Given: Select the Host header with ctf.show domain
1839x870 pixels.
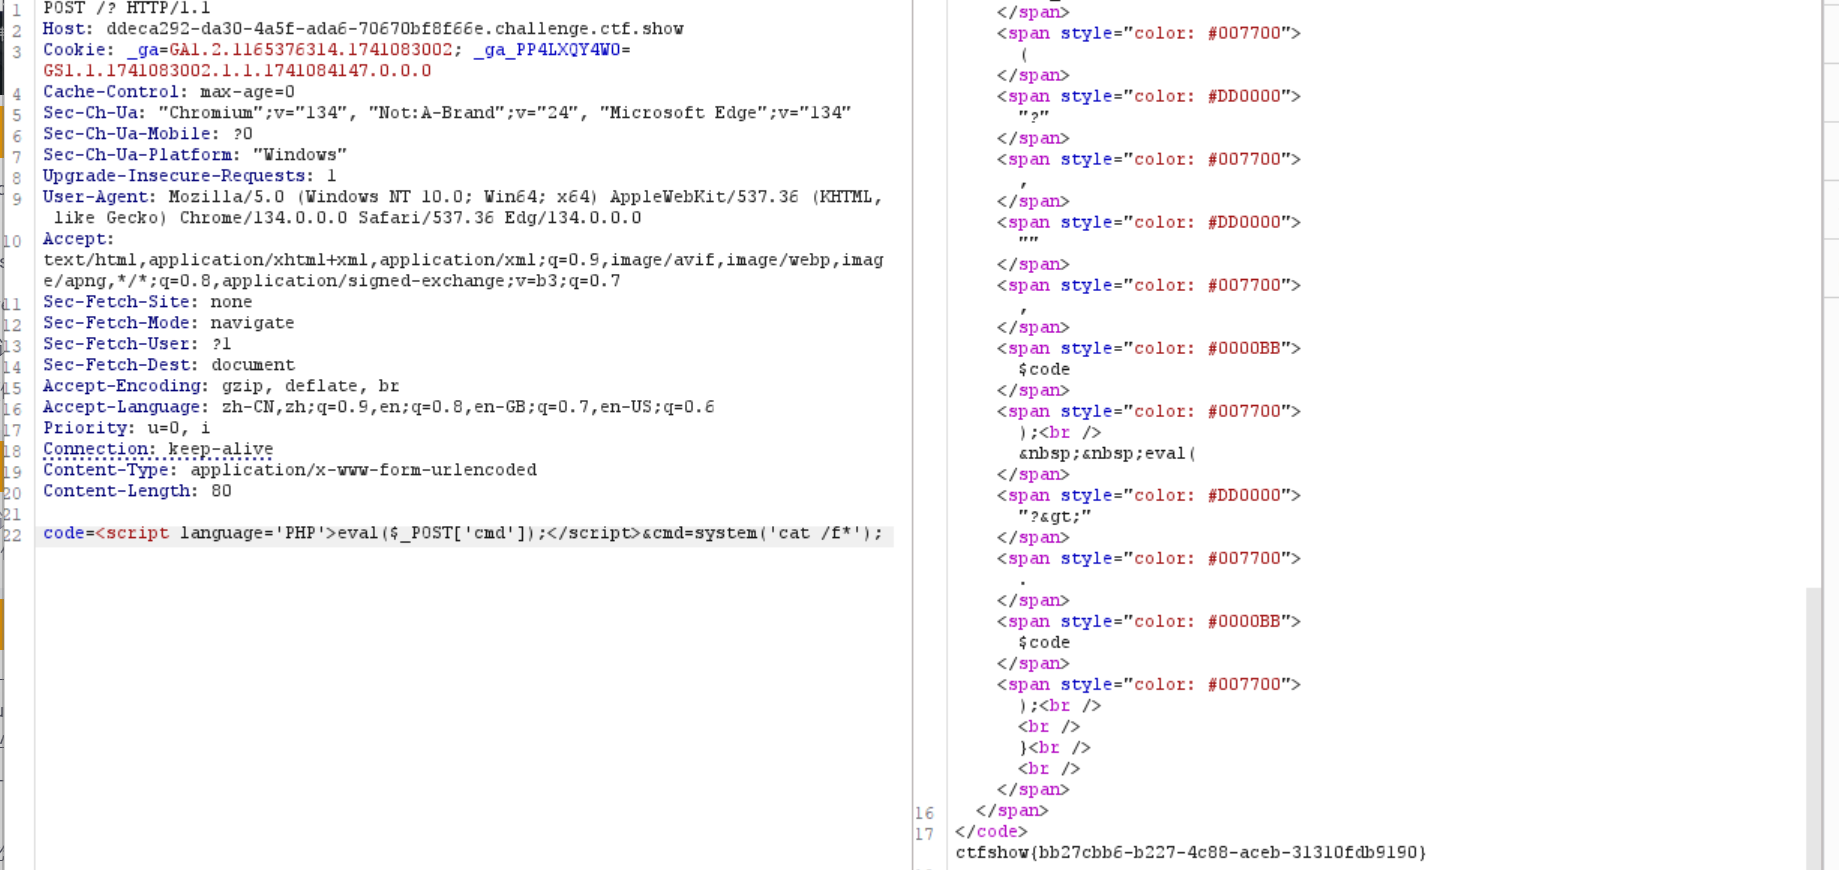Looking at the screenshot, I should click(x=363, y=29).
